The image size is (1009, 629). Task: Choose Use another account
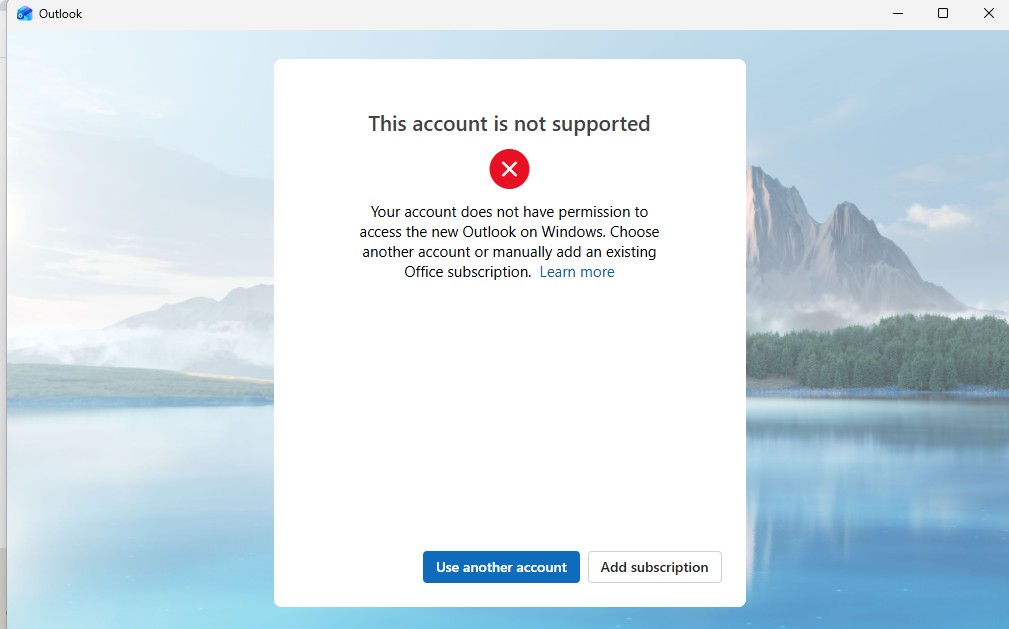click(x=501, y=567)
